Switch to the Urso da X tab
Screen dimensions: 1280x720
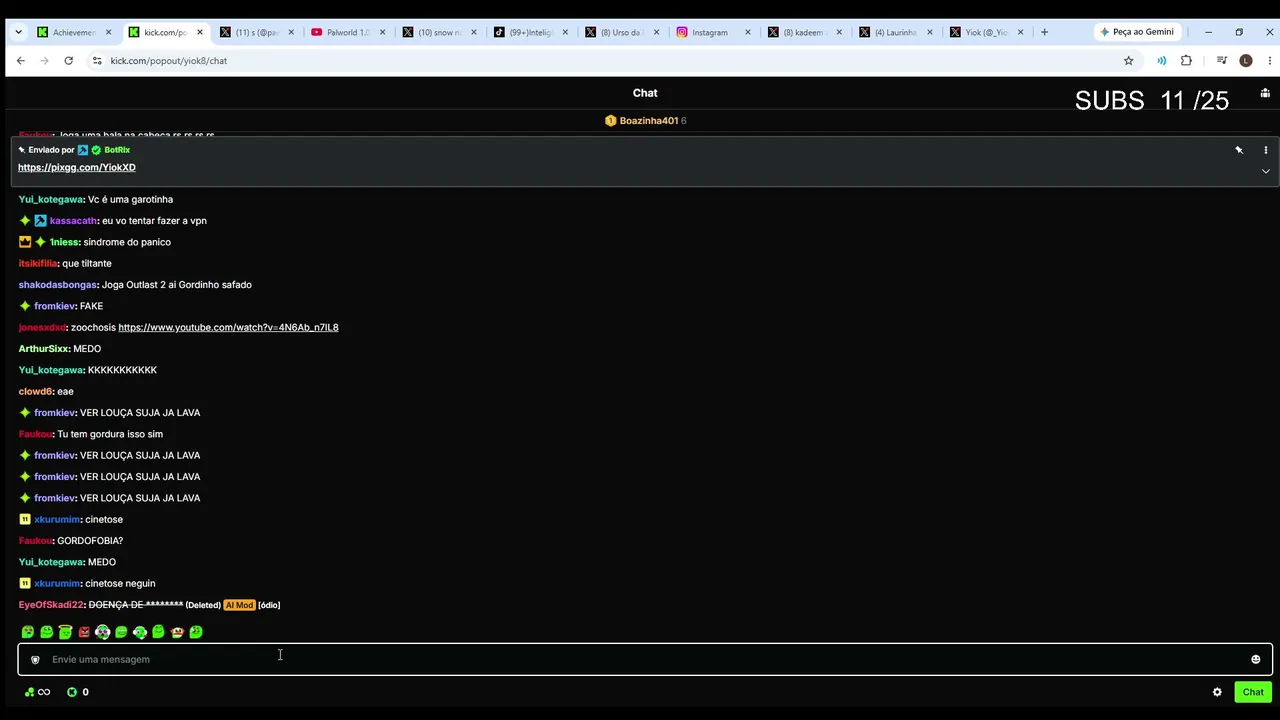(x=621, y=32)
